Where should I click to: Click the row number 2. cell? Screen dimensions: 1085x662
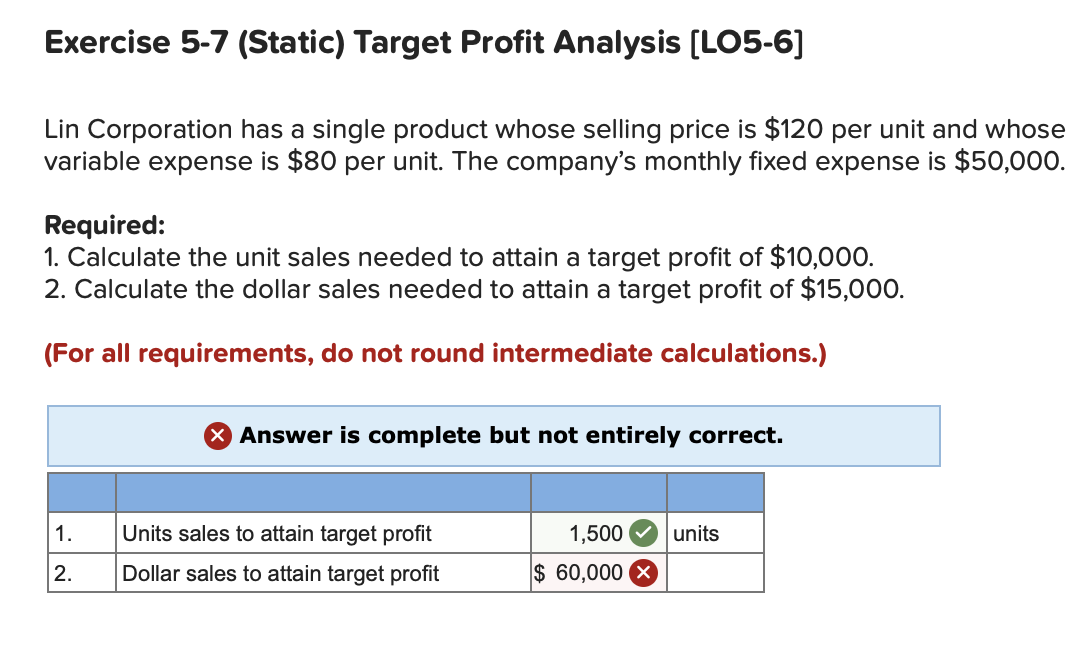(82, 573)
